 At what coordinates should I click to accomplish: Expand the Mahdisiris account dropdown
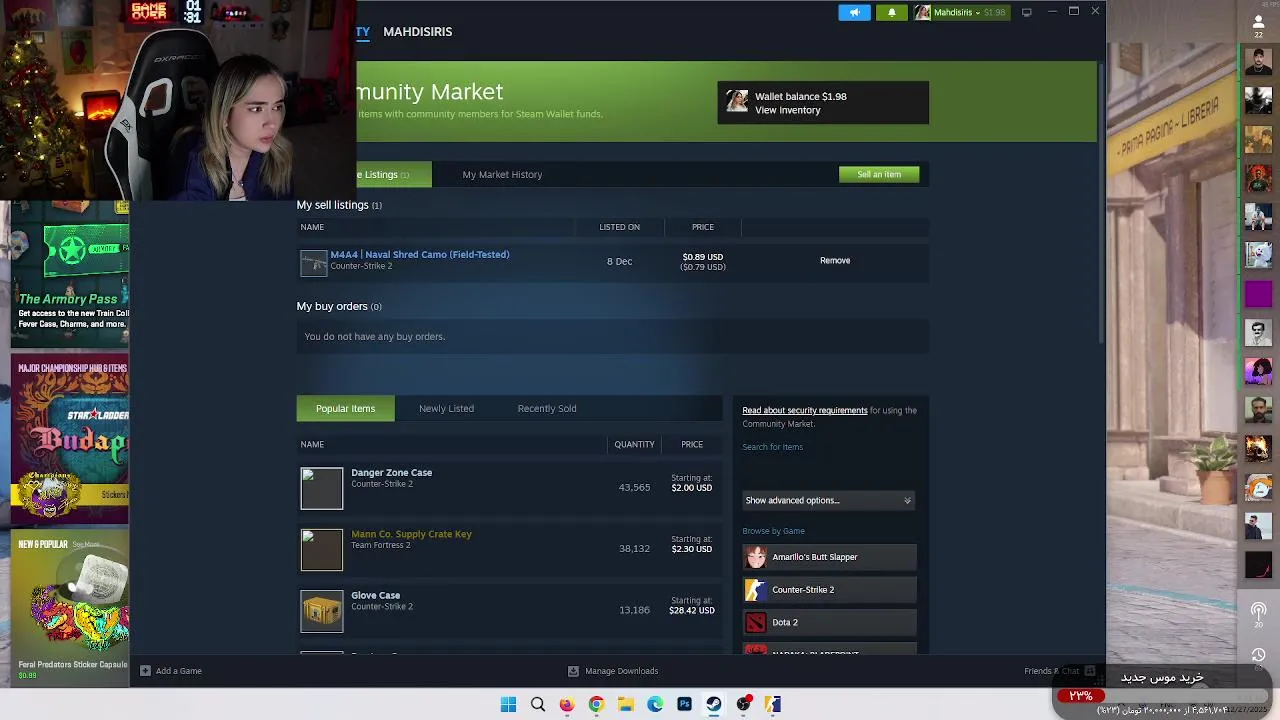pos(961,12)
